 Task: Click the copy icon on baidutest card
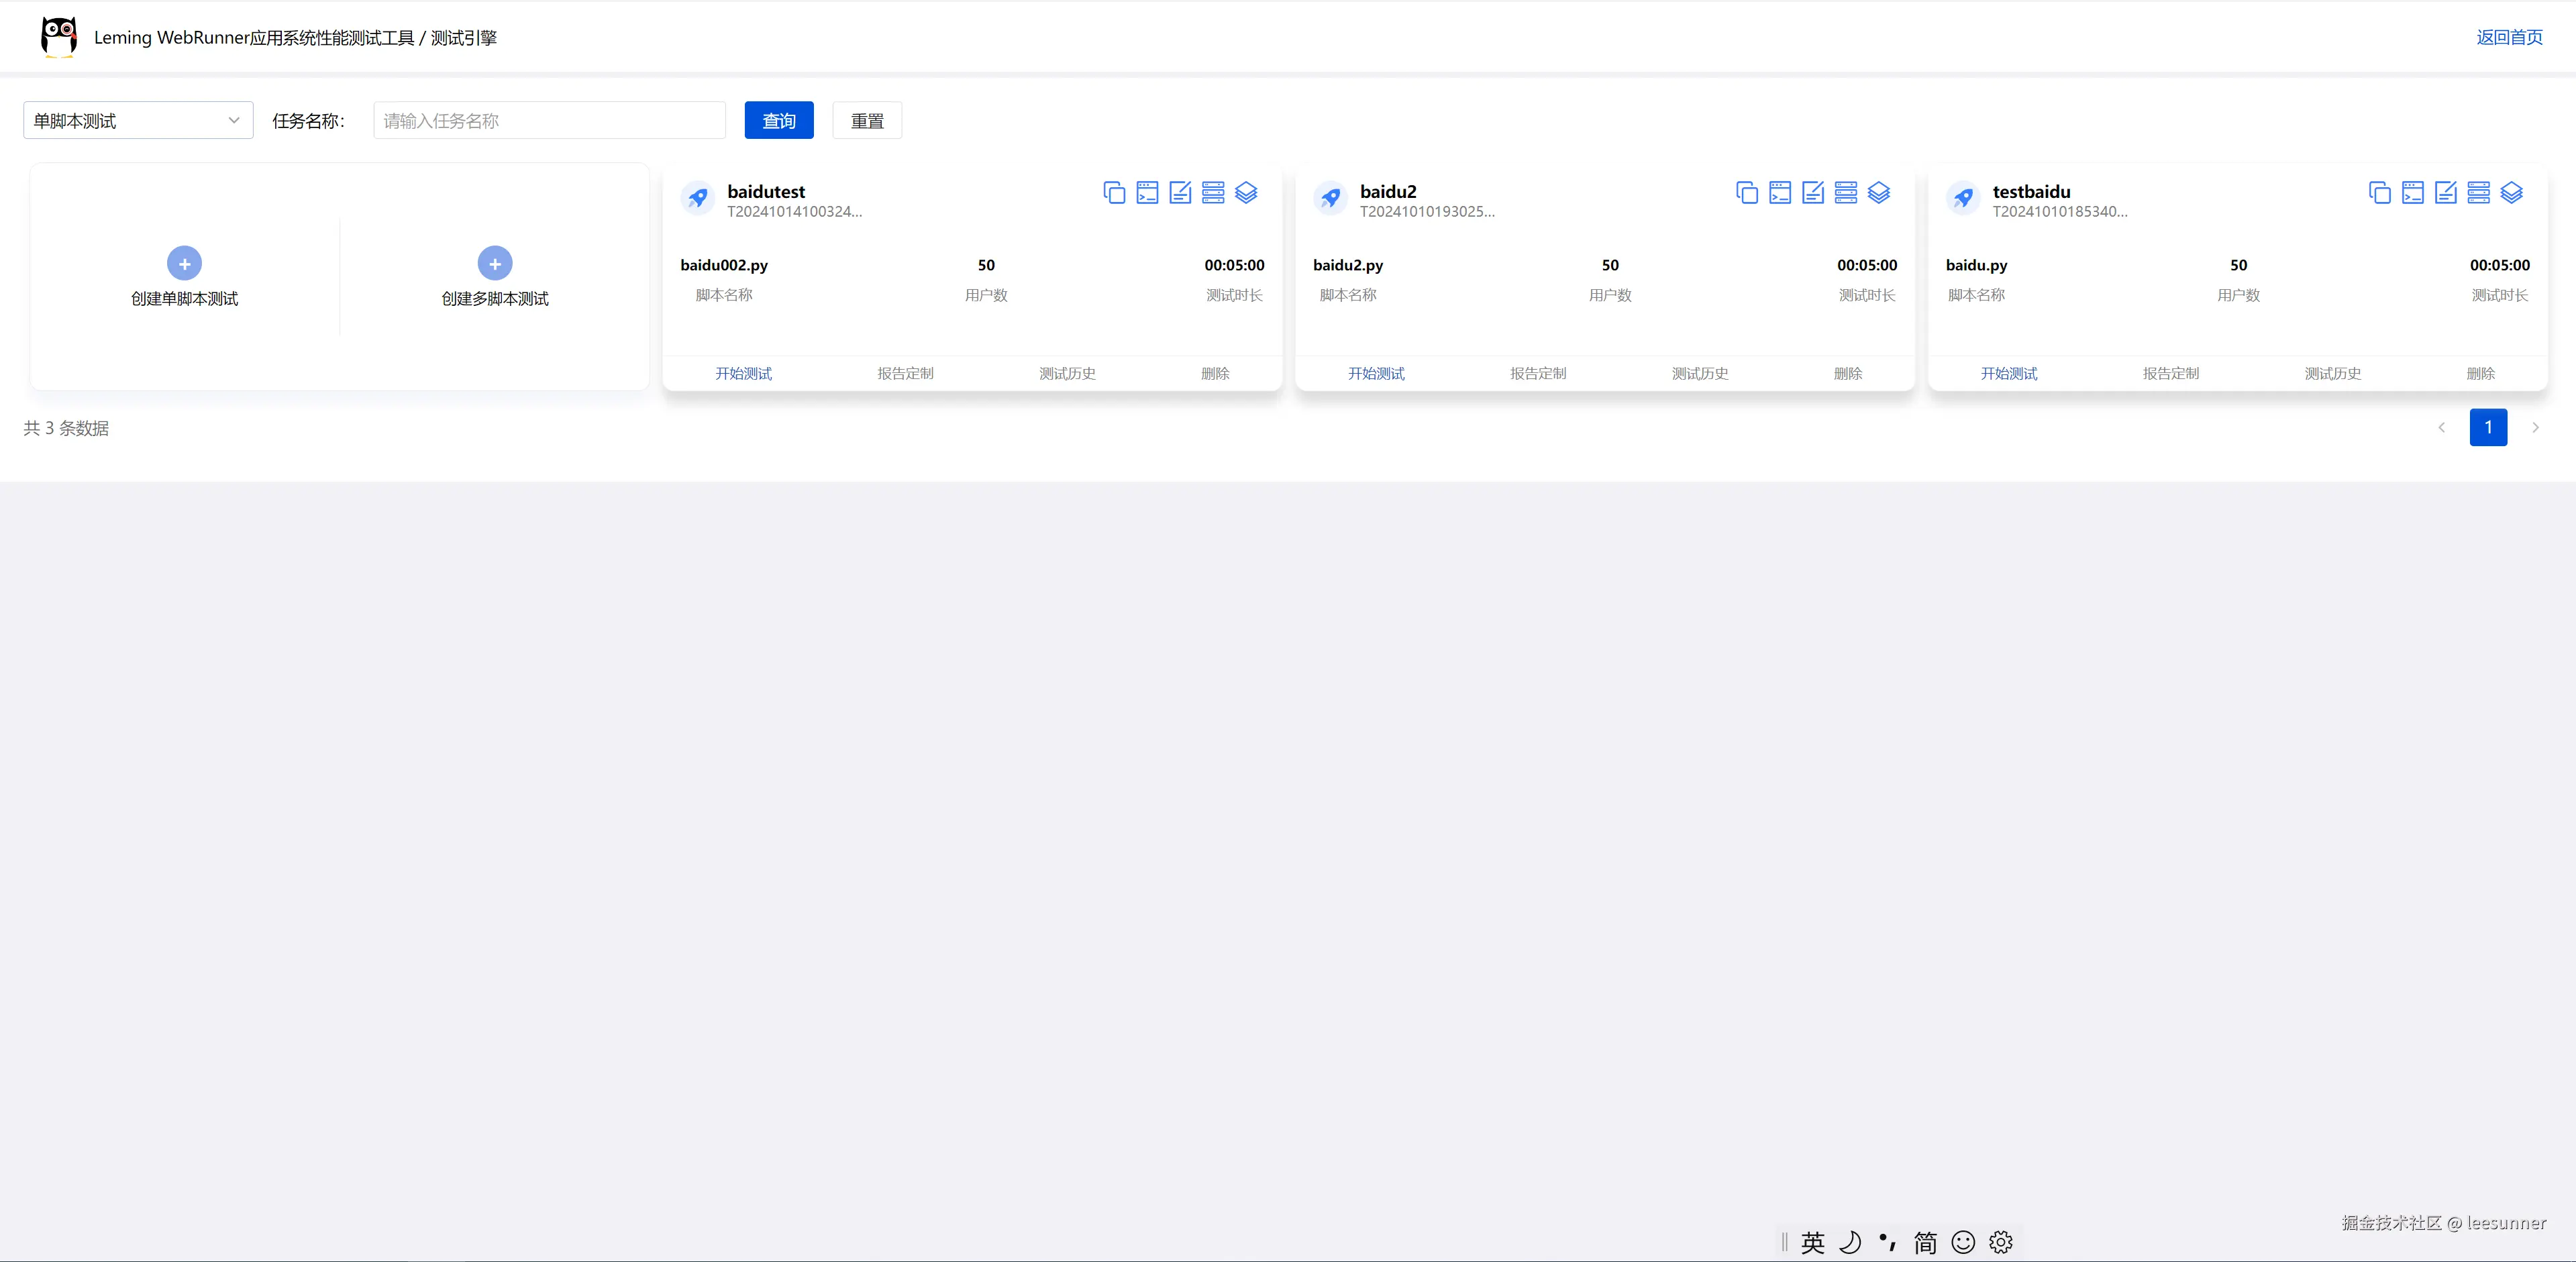1114,193
